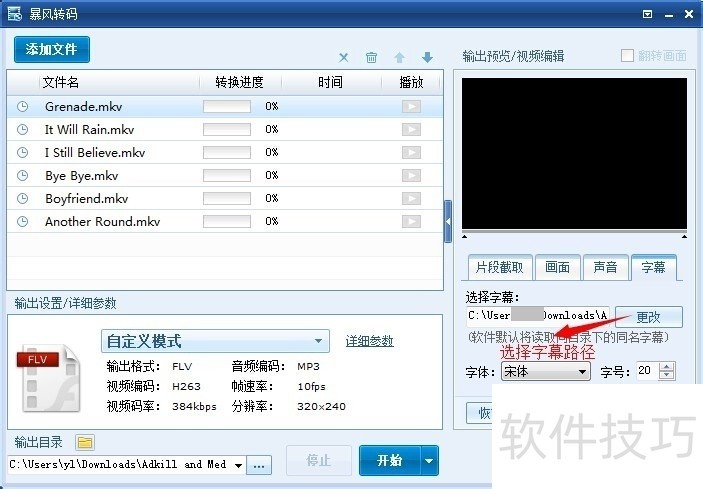Click the right trim marker under preview

(x=684, y=237)
